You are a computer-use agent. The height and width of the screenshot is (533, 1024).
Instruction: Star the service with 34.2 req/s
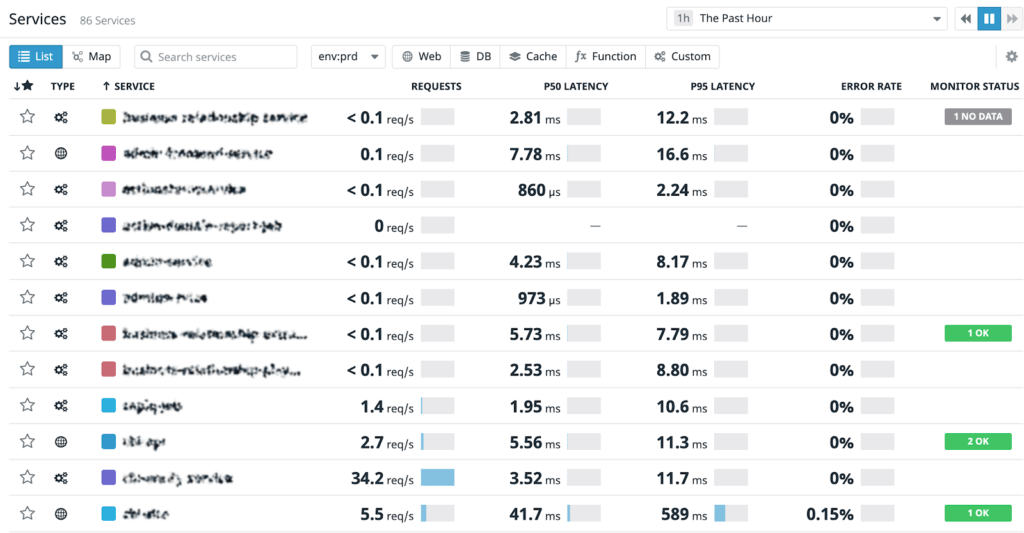tap(27, 478)
